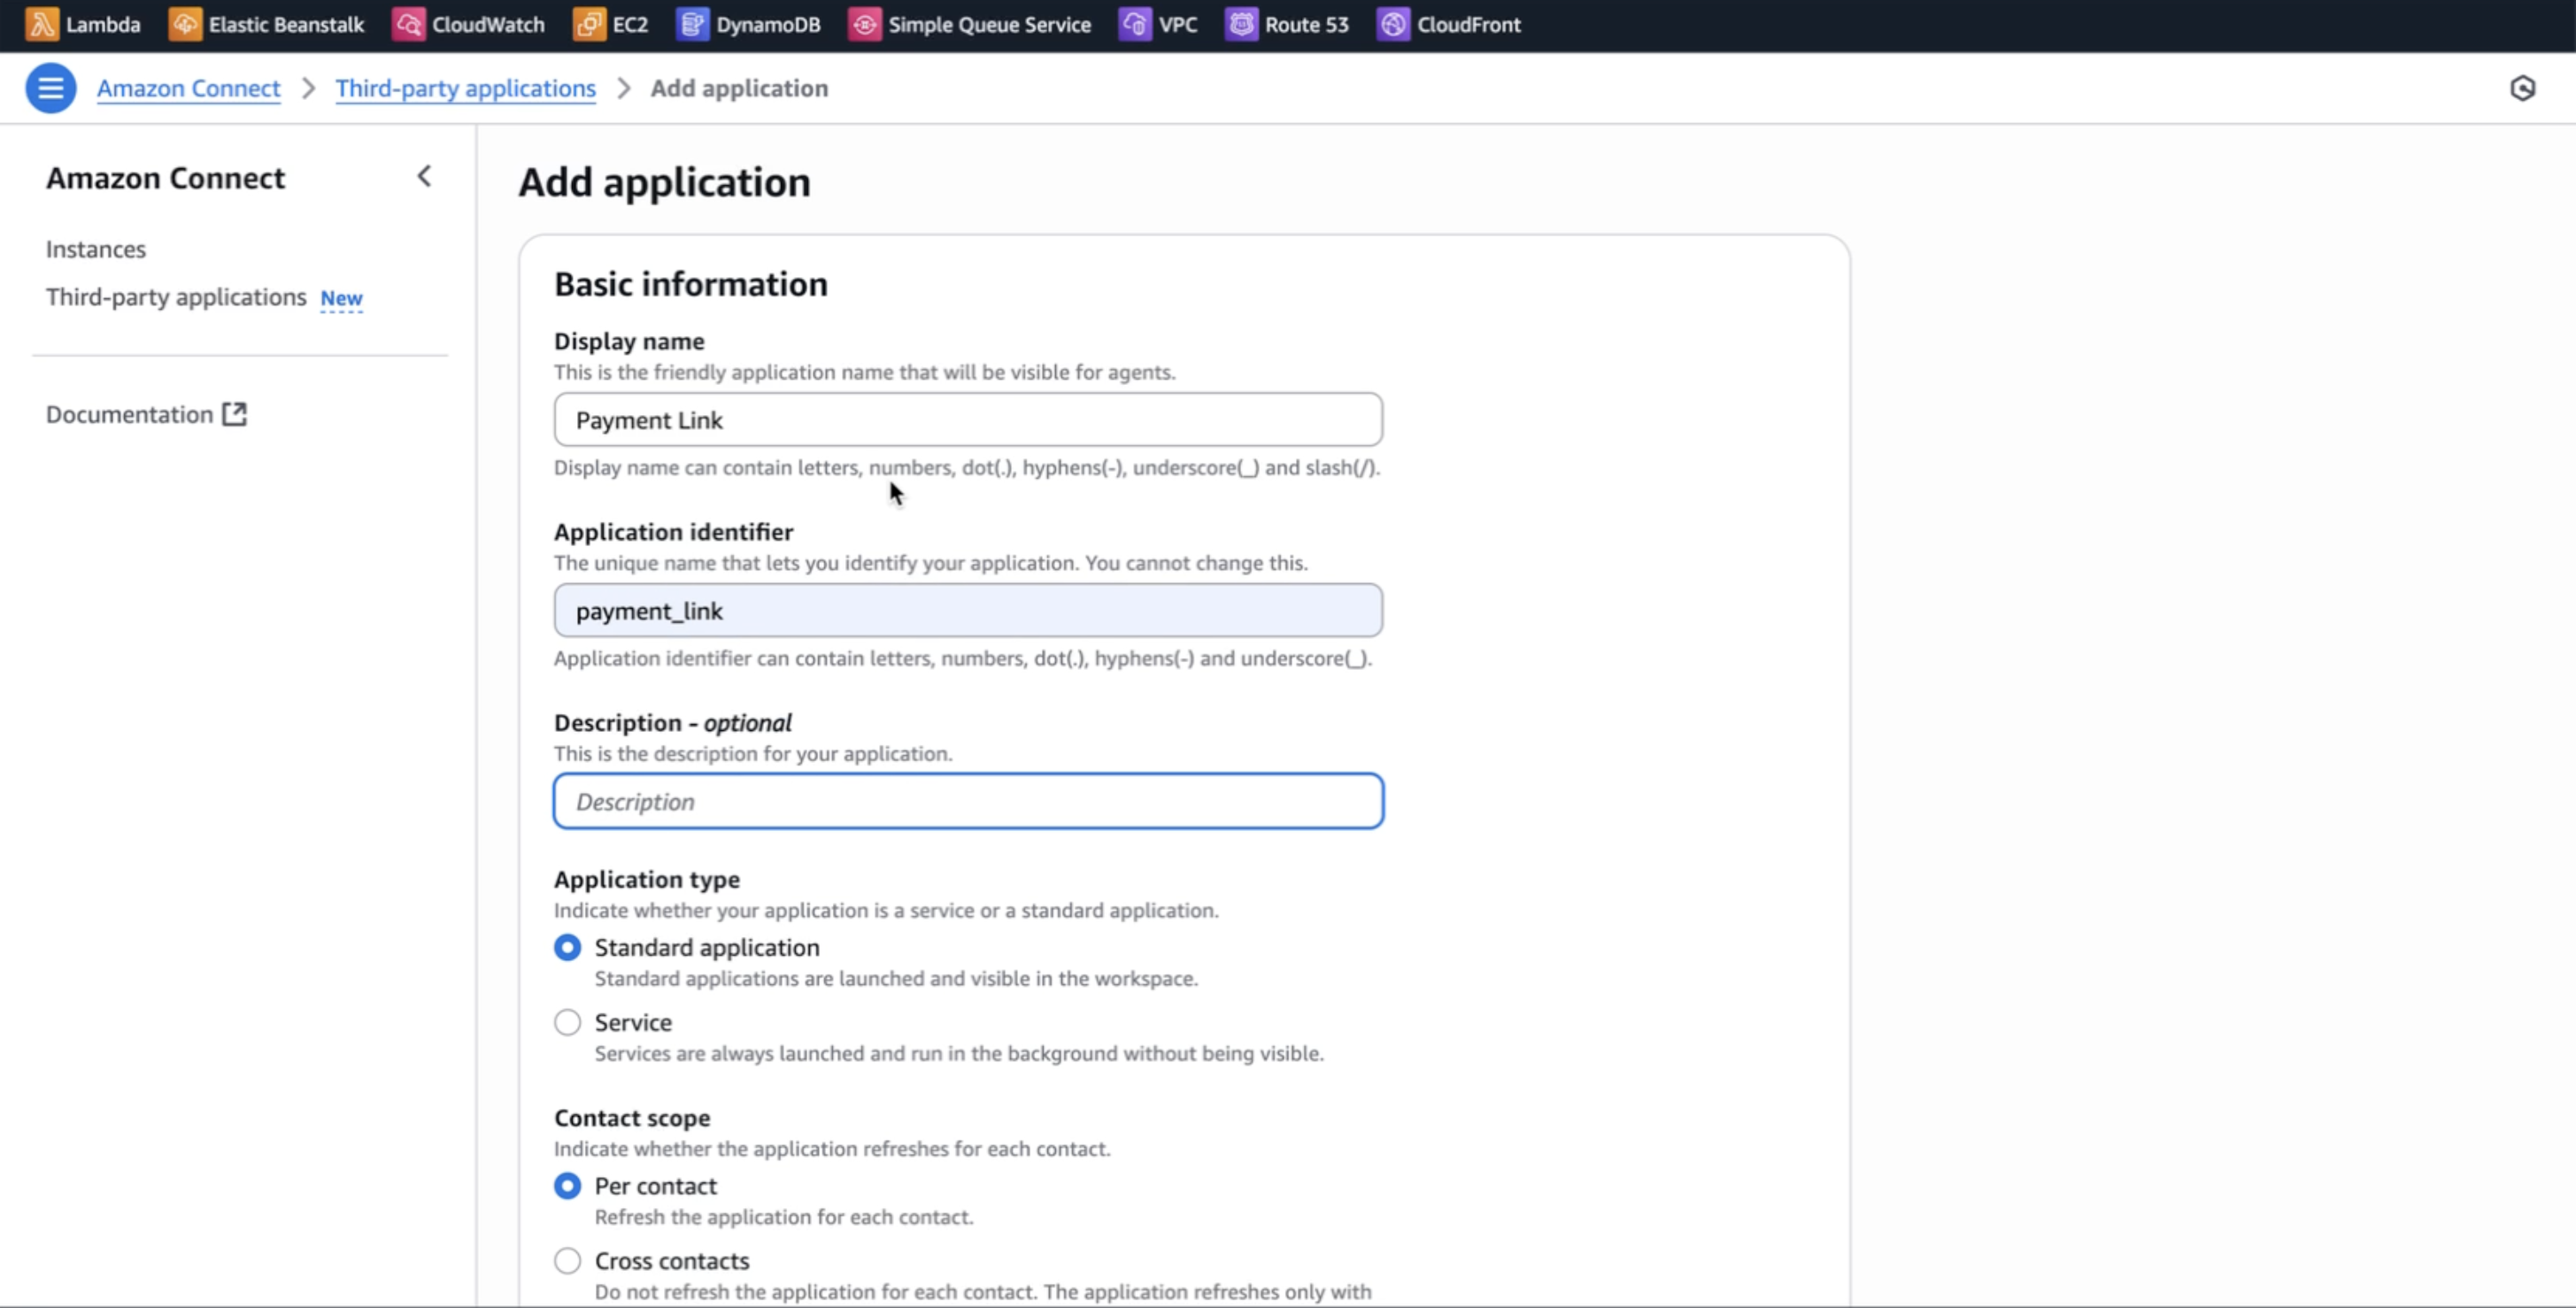Open the DynamoDB shortcut icon
Viewport: 2576px width, 1308px height.
tap(692, 24)
